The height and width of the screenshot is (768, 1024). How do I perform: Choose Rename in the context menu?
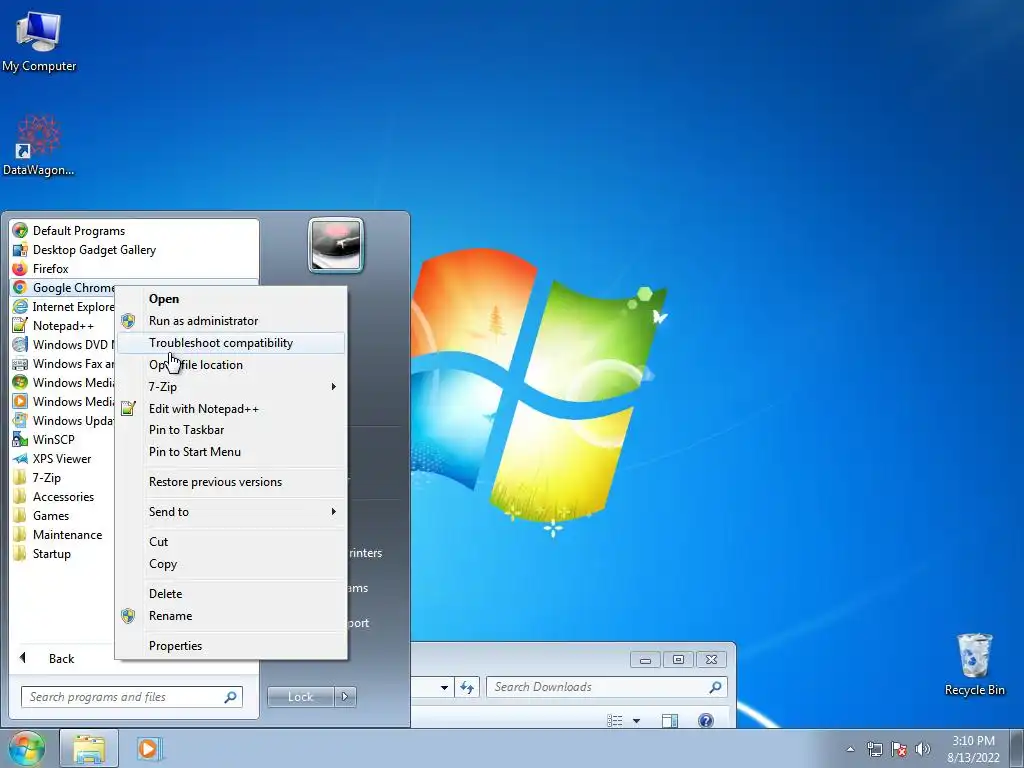point(231,616)
